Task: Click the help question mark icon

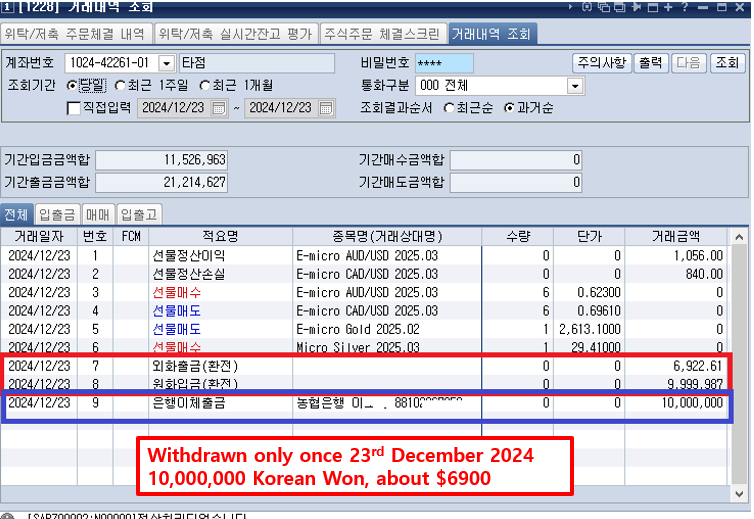Action: pos(683,7)
